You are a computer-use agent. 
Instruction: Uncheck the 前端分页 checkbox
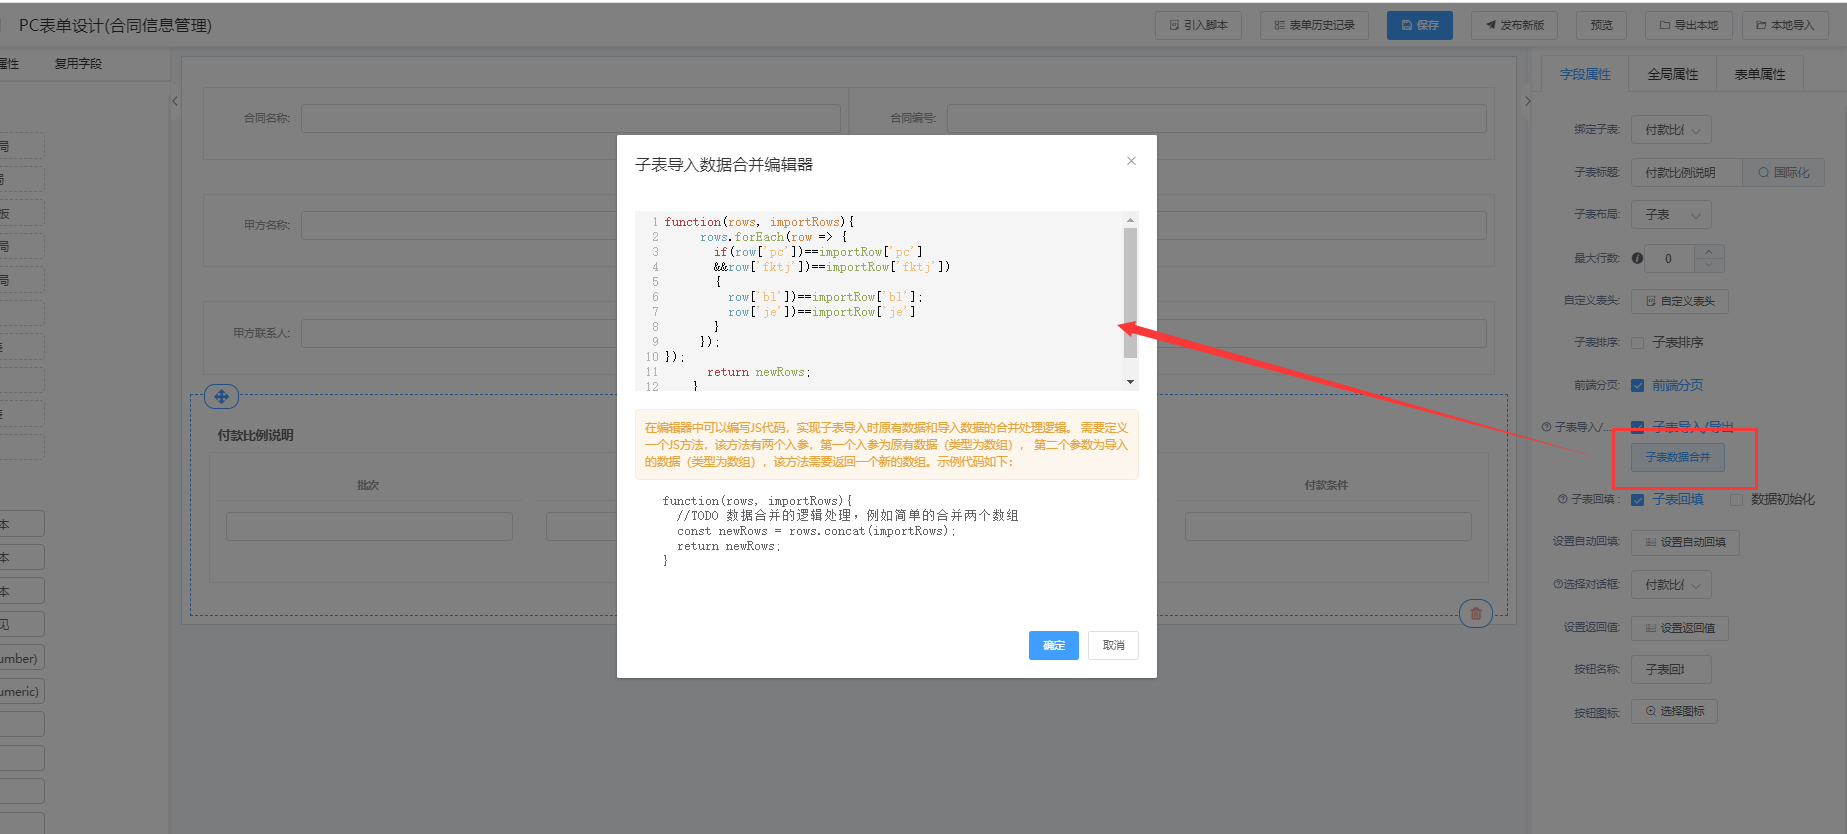(x=1637, y=385)
